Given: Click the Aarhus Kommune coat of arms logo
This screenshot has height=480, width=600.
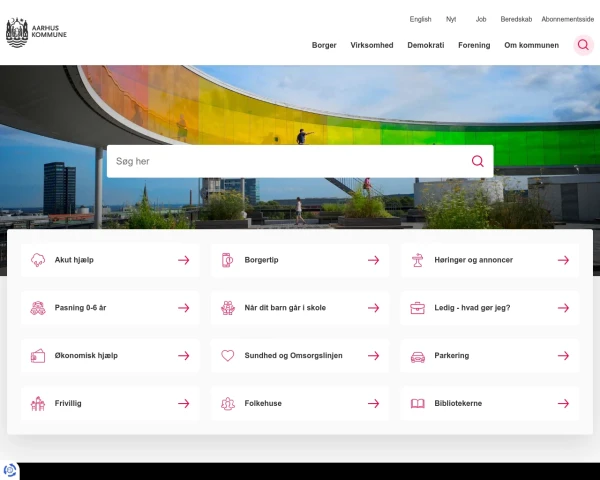Looking at the screenshot, I should [17, 33].
